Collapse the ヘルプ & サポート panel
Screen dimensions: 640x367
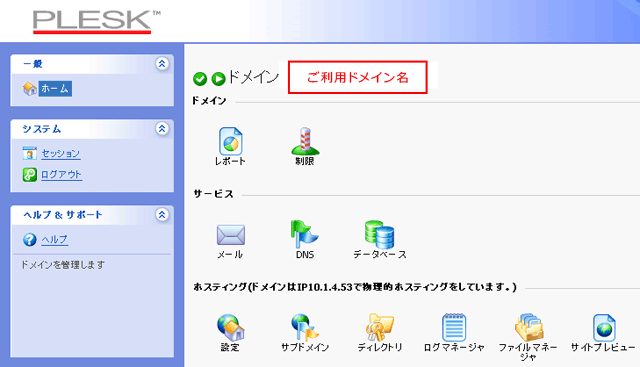(x=162, y=214)
